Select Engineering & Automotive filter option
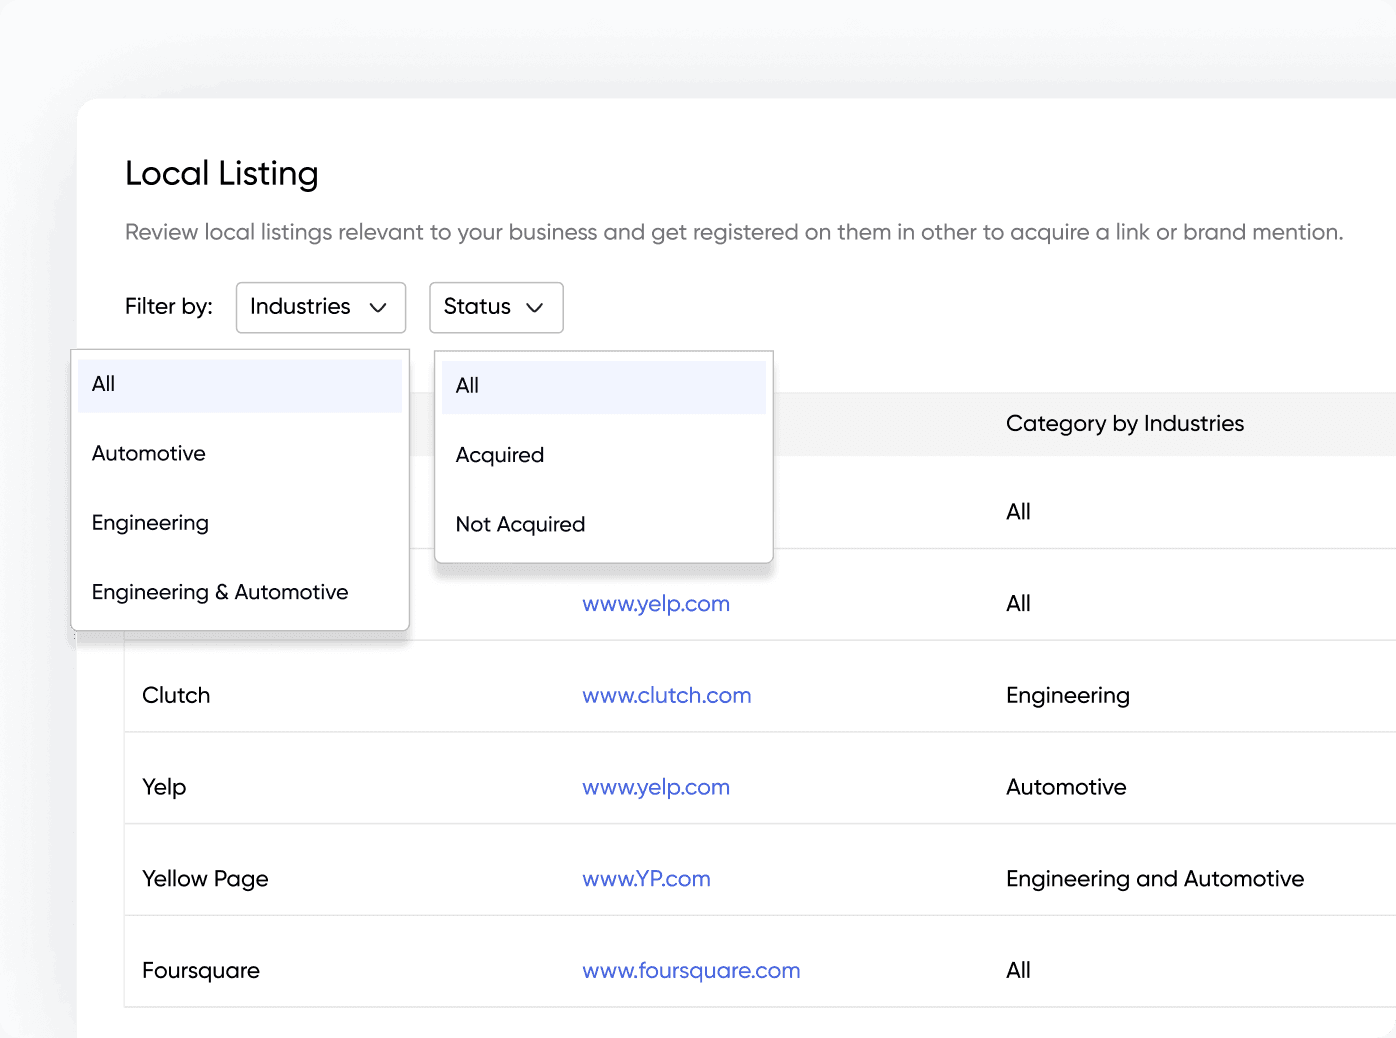The image size is (1396, 1038). click(x=220, y=593)
